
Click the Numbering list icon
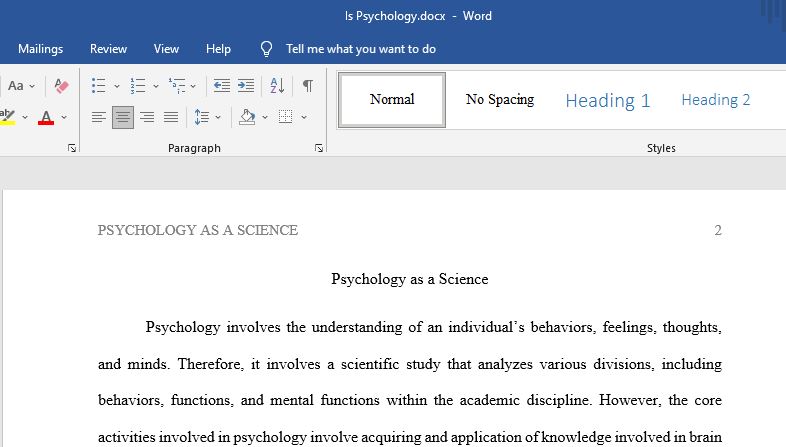coord(138,86)
